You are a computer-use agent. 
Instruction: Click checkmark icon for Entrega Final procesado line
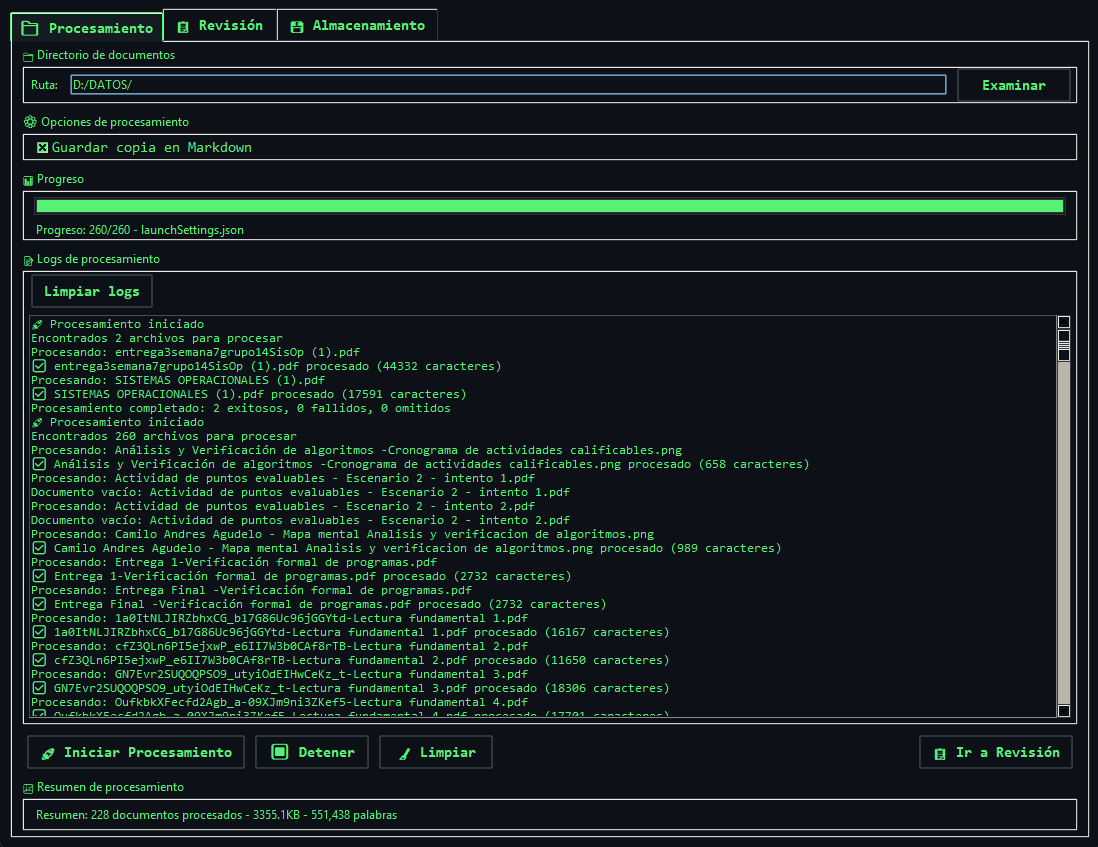39,604
